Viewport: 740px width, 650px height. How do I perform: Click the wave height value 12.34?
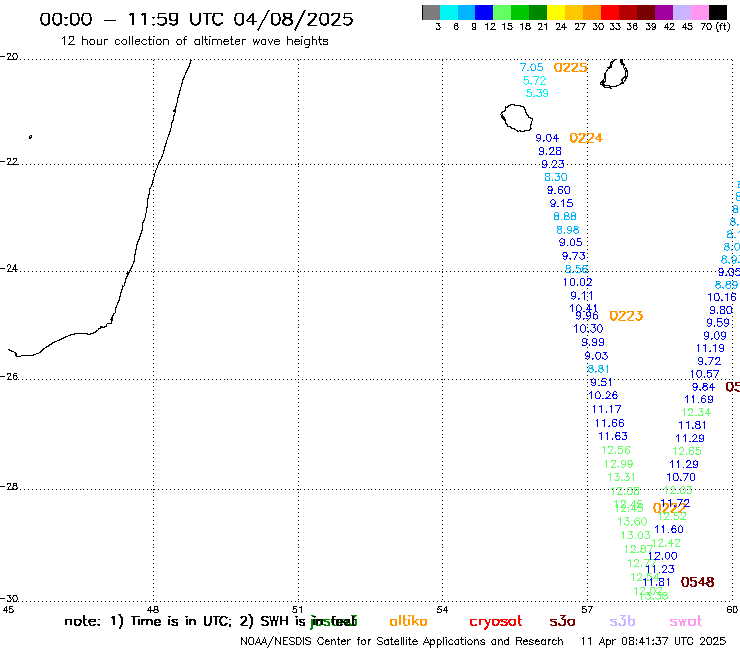696,413
